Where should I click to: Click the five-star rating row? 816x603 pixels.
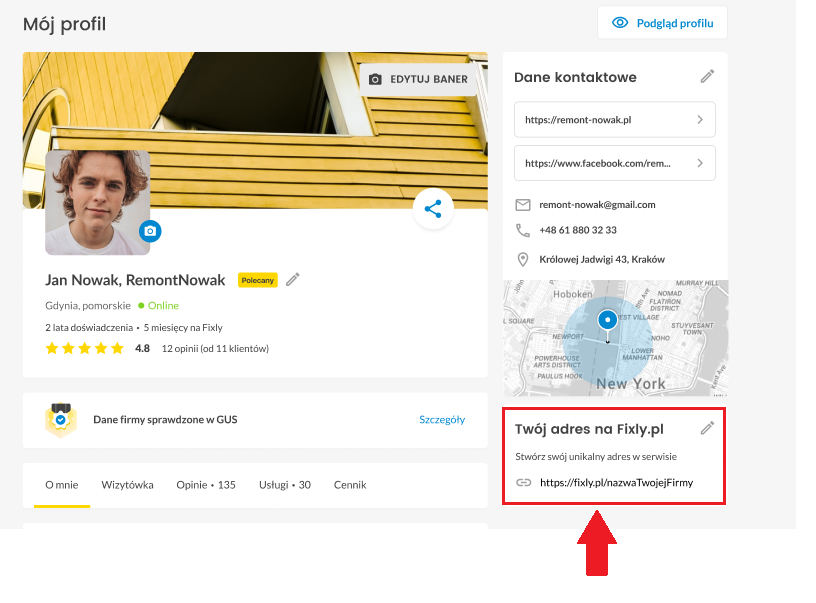[85, 348]
